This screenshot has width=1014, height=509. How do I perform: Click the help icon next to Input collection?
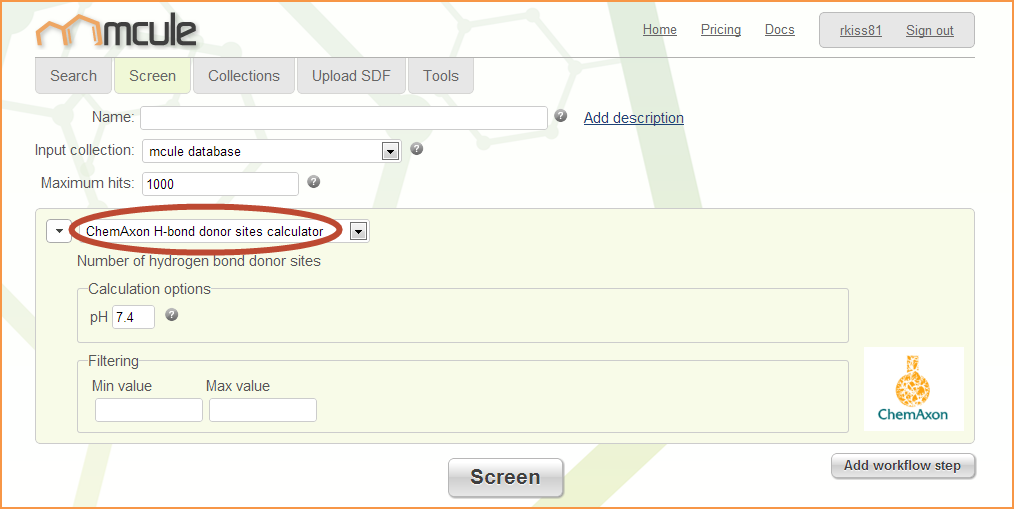point(417,149)
